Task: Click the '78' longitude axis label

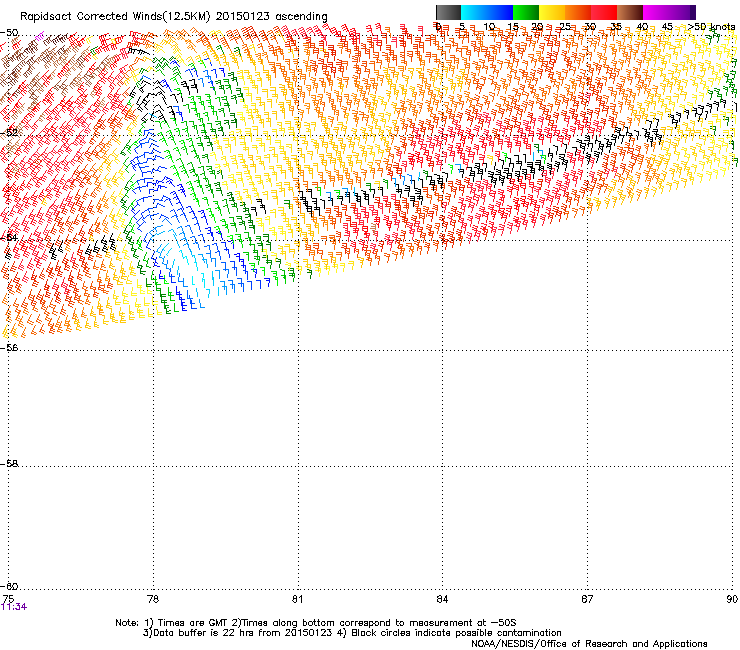Action: [153, 599]
